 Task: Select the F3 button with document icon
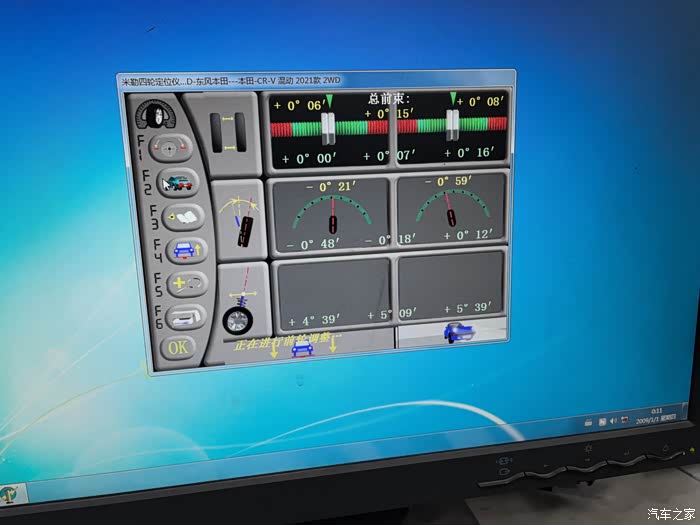(x=181, y=216)
